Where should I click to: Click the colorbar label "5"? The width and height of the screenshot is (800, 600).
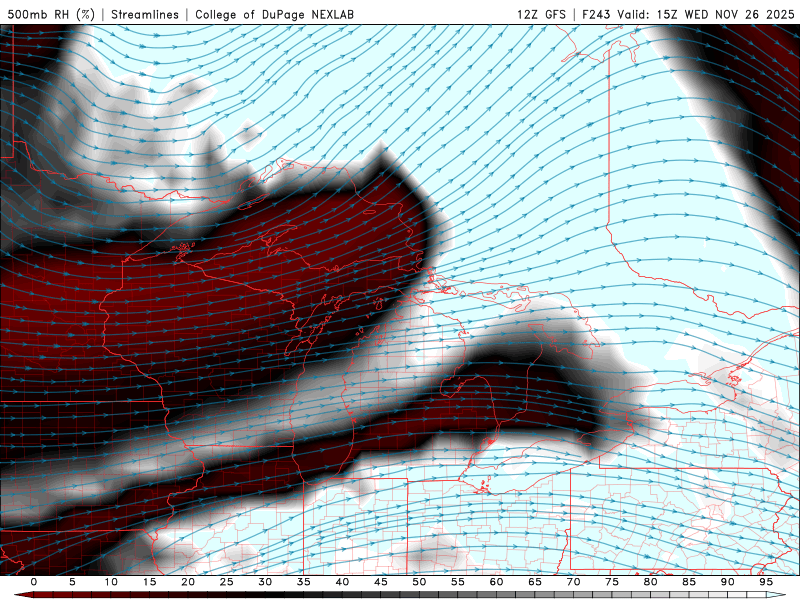[72, 582]
